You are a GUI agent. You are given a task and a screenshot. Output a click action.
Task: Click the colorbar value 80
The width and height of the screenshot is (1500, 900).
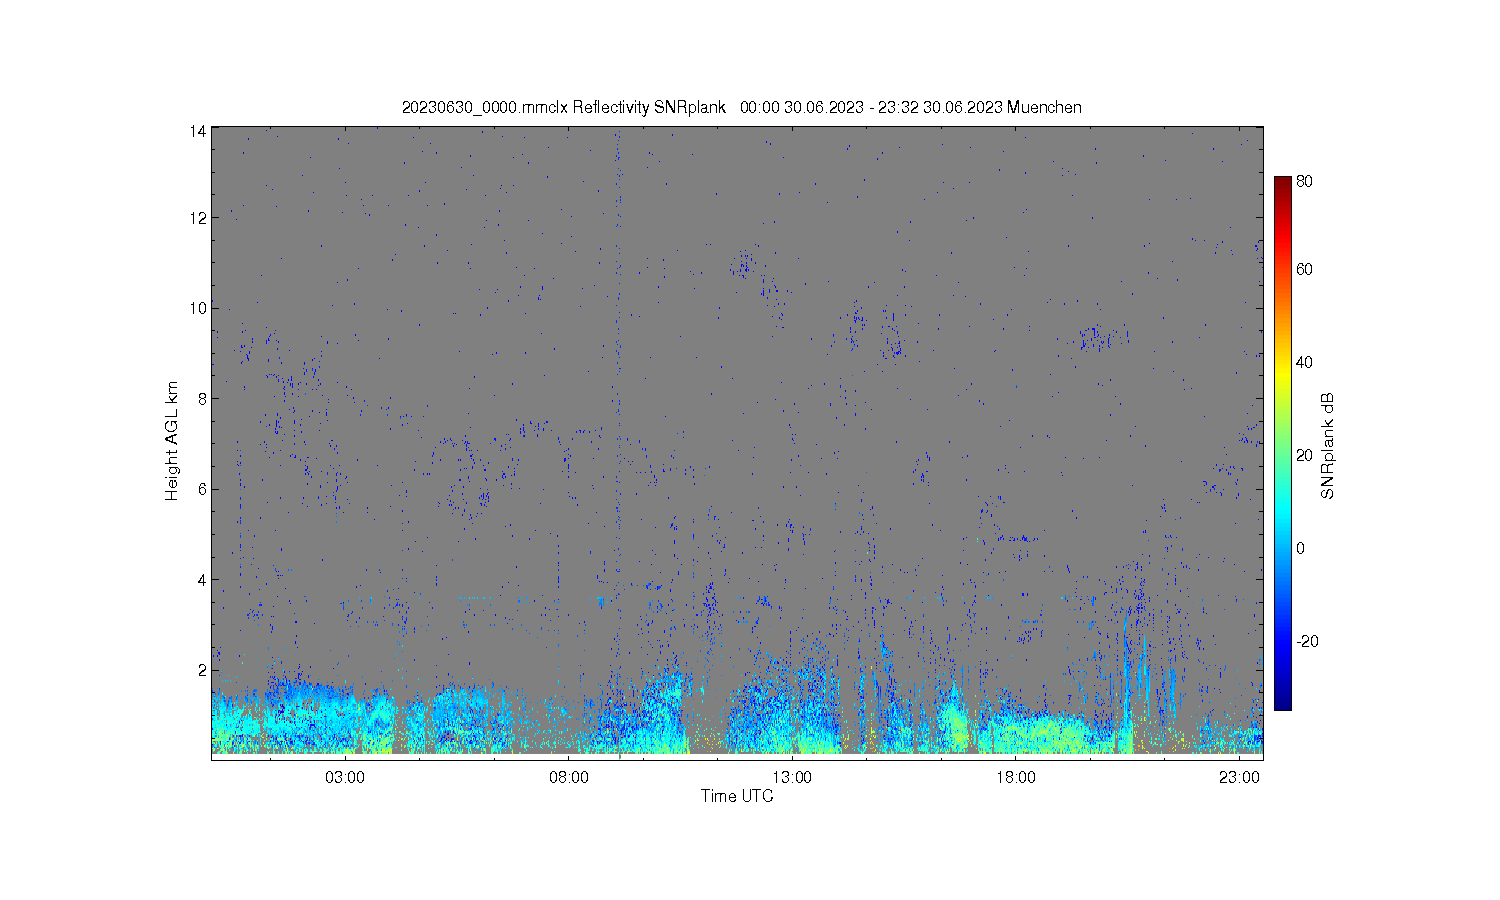coord(1304,182)
